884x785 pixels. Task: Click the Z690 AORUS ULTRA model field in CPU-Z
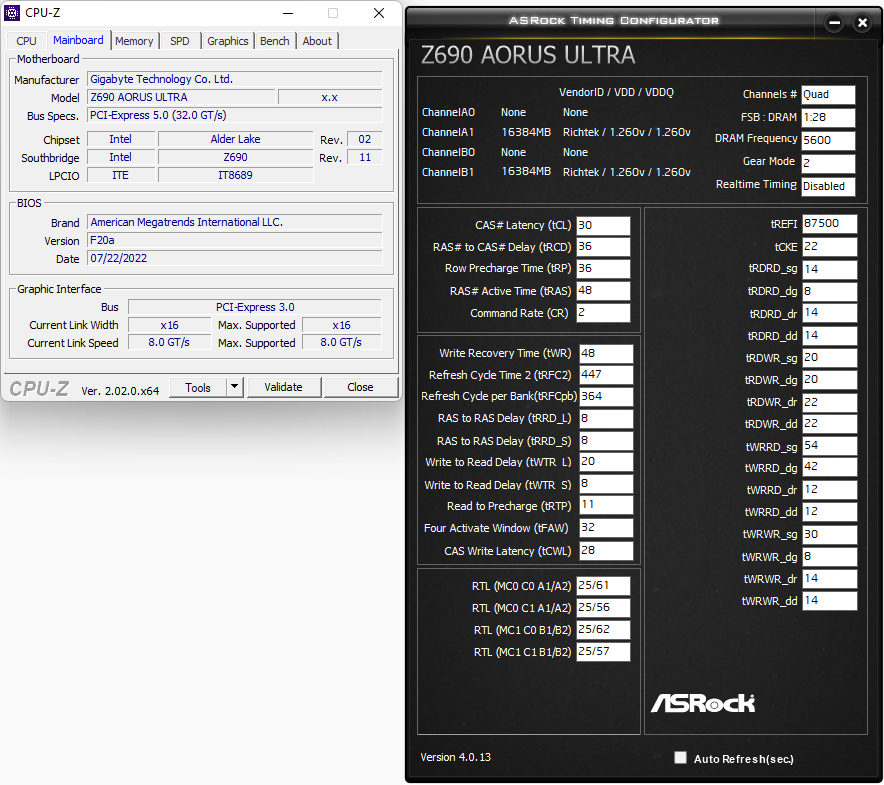(181, 97)
